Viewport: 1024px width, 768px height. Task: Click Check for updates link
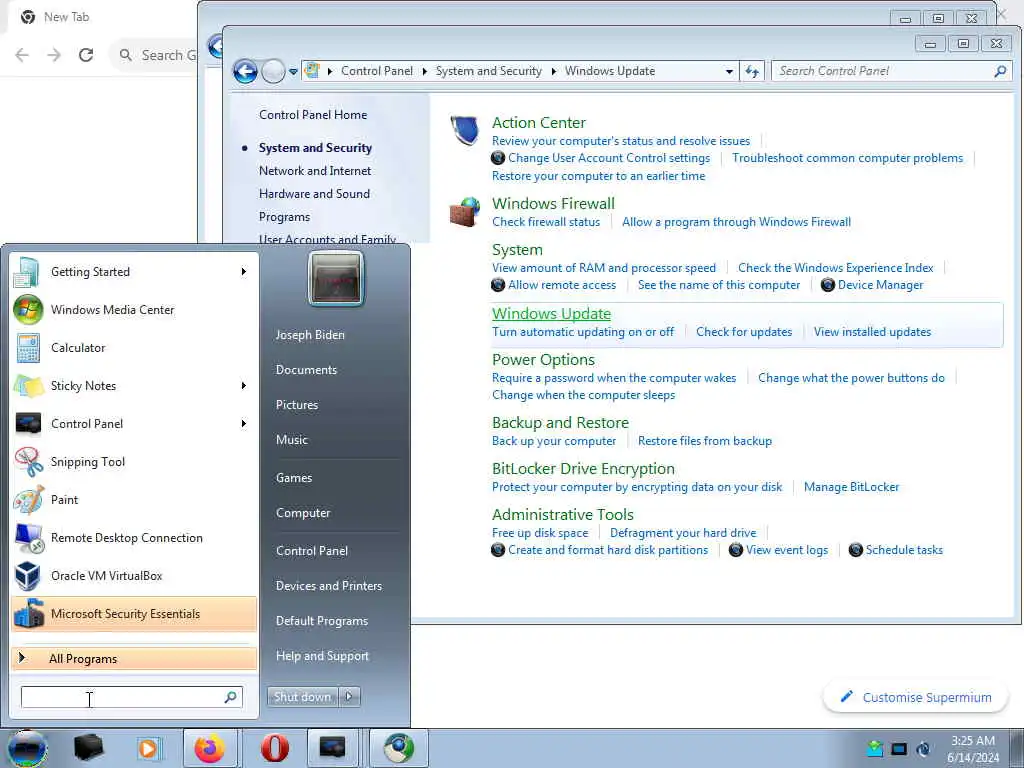744,332
